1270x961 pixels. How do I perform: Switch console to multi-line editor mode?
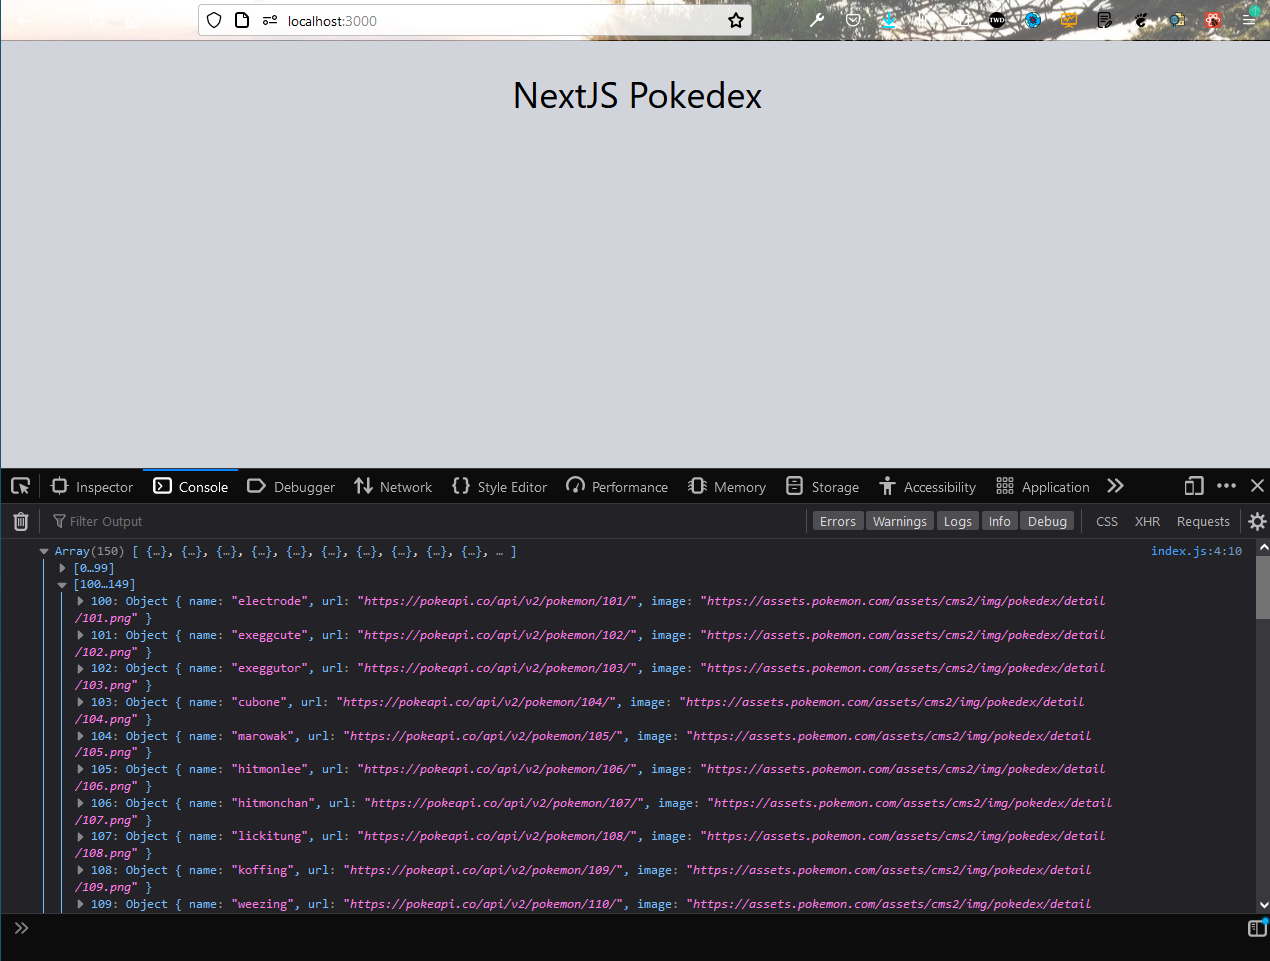[1257, 928]
